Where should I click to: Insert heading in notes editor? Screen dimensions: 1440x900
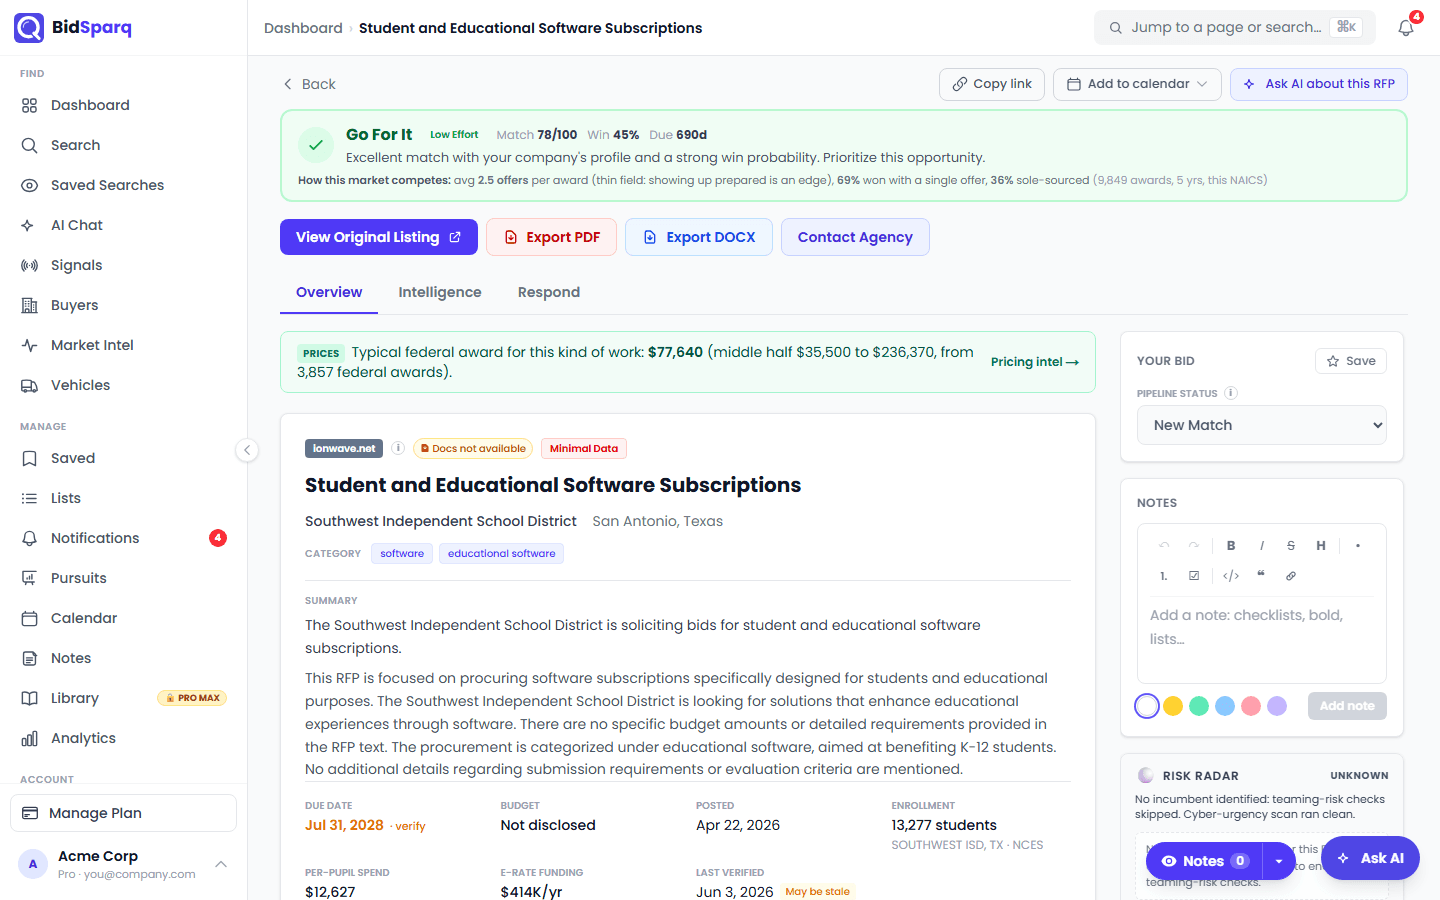[x=1321, y=546]
